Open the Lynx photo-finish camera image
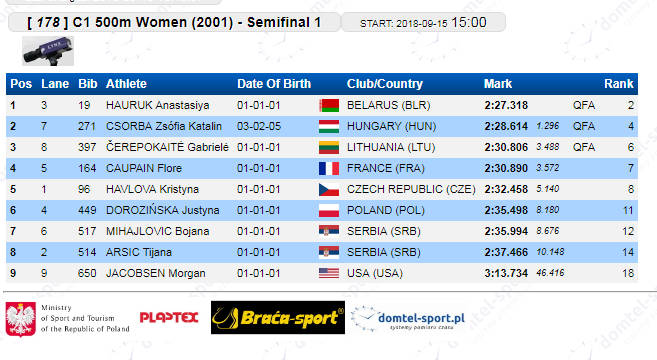 48,51
